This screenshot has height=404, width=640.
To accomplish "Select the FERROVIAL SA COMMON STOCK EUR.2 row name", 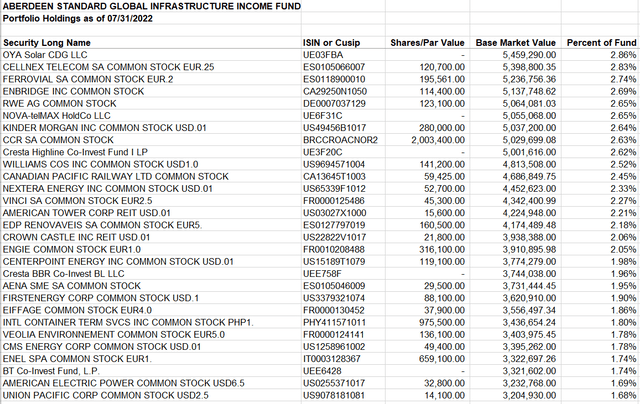I will pos(88,79).
